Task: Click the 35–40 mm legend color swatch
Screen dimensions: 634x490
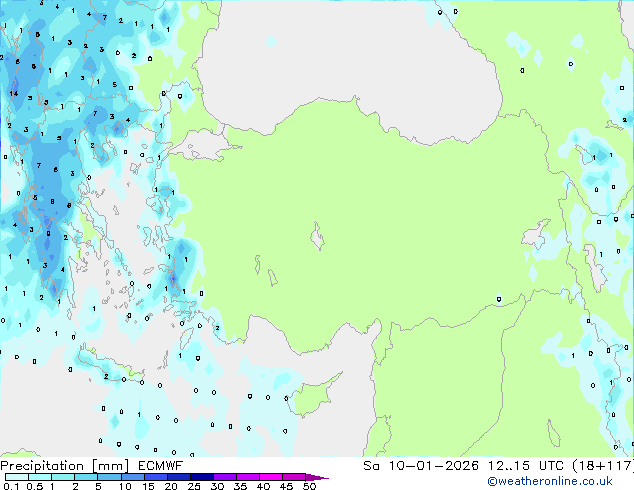Action: coord(247,477)
